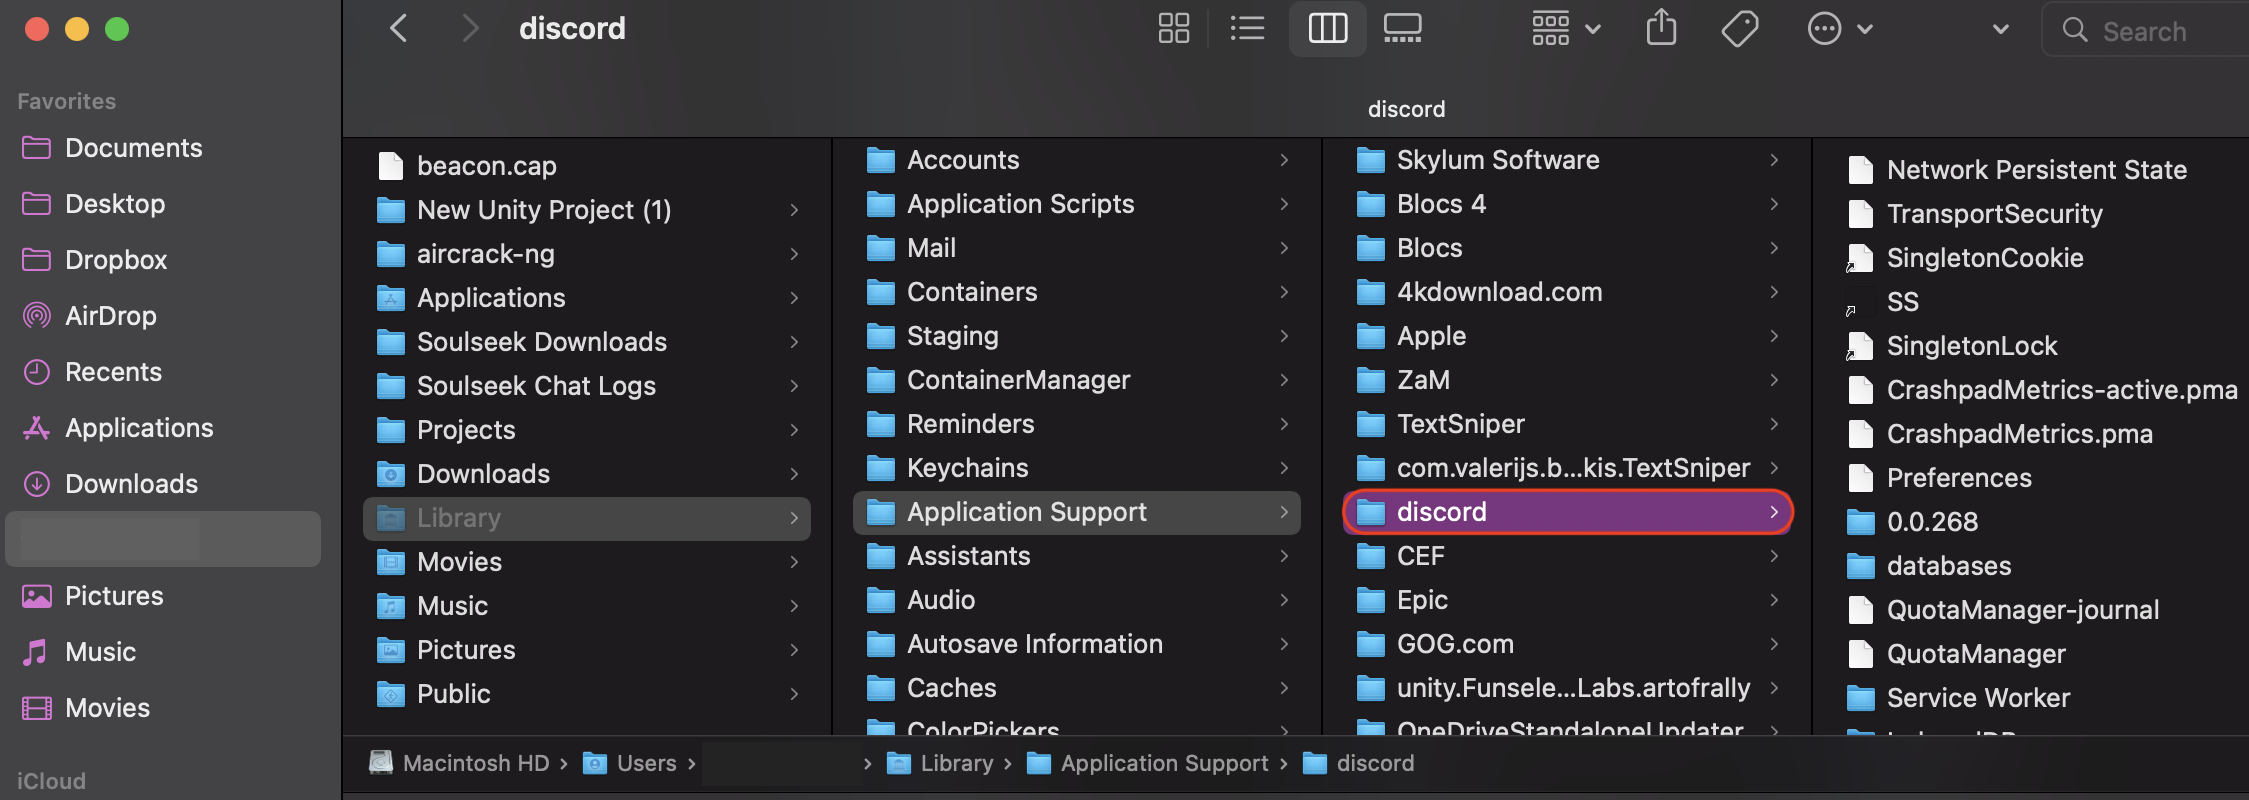
Task: Click the Downloads folder icon in first column
Action: click(390, 474)
